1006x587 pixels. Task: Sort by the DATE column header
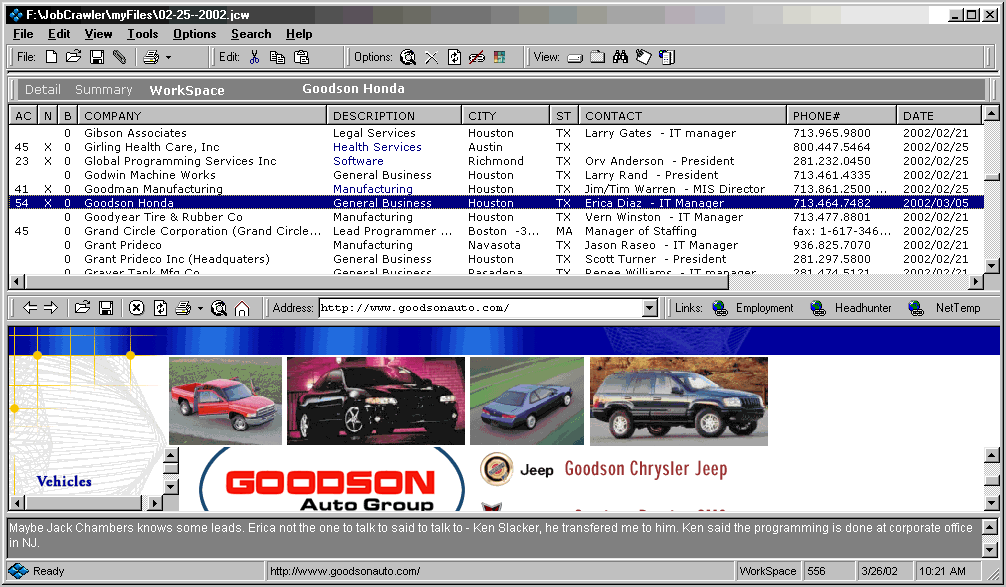[939, 116]
